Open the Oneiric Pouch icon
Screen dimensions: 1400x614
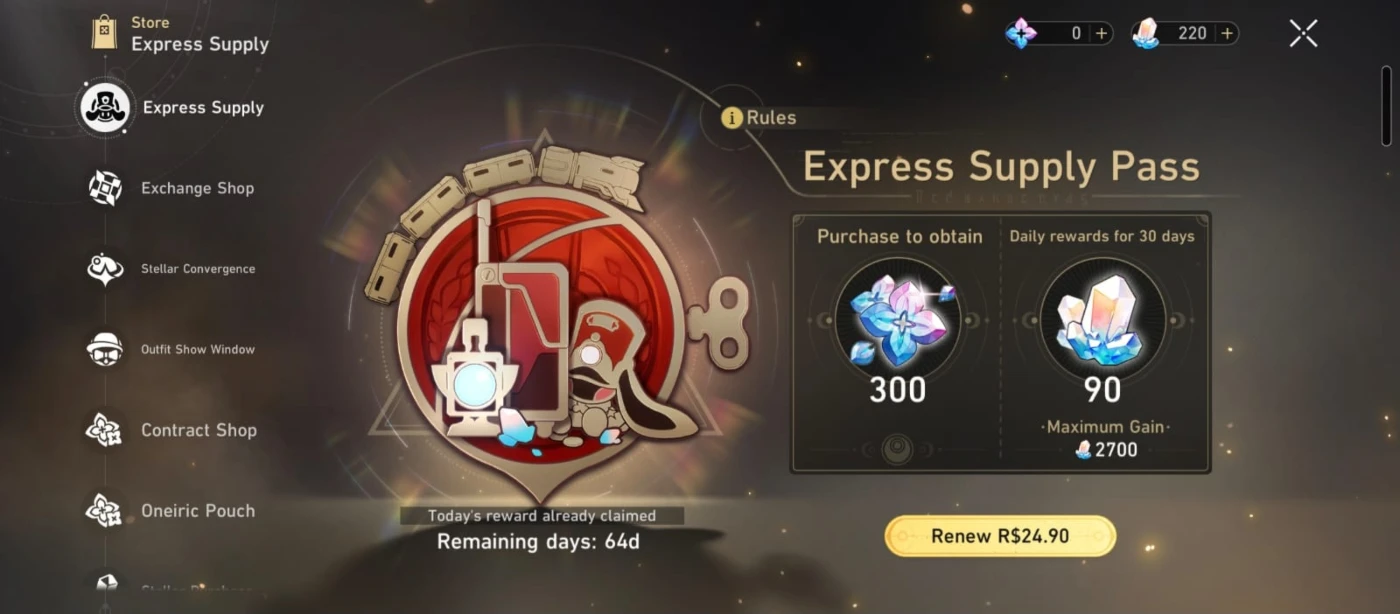point(105,510)
